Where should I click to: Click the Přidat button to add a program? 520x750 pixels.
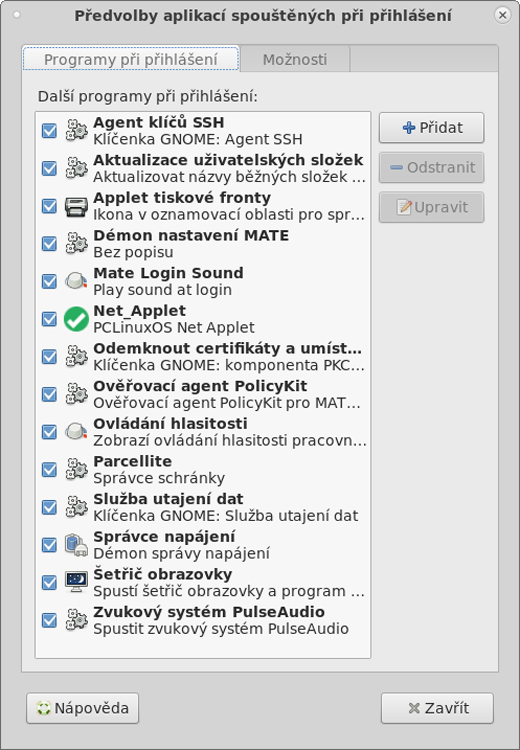tap(431, 128)
